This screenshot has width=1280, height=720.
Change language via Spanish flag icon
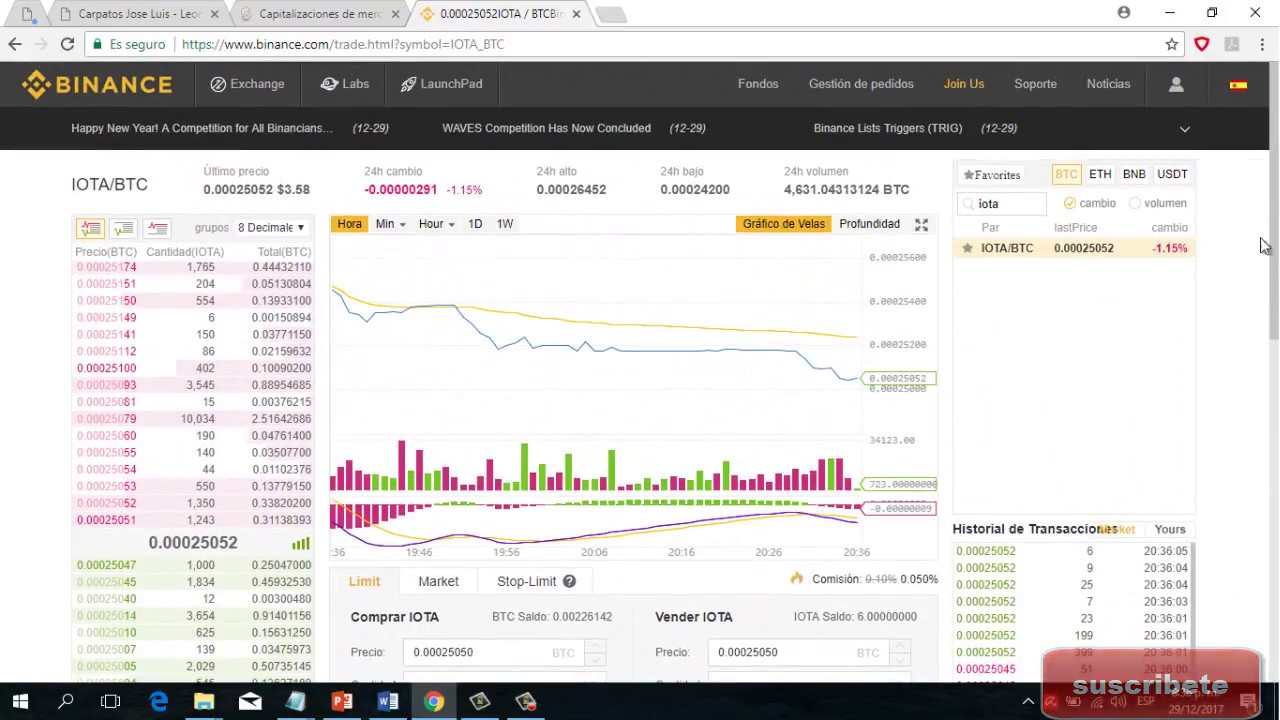click(1238, 85)
